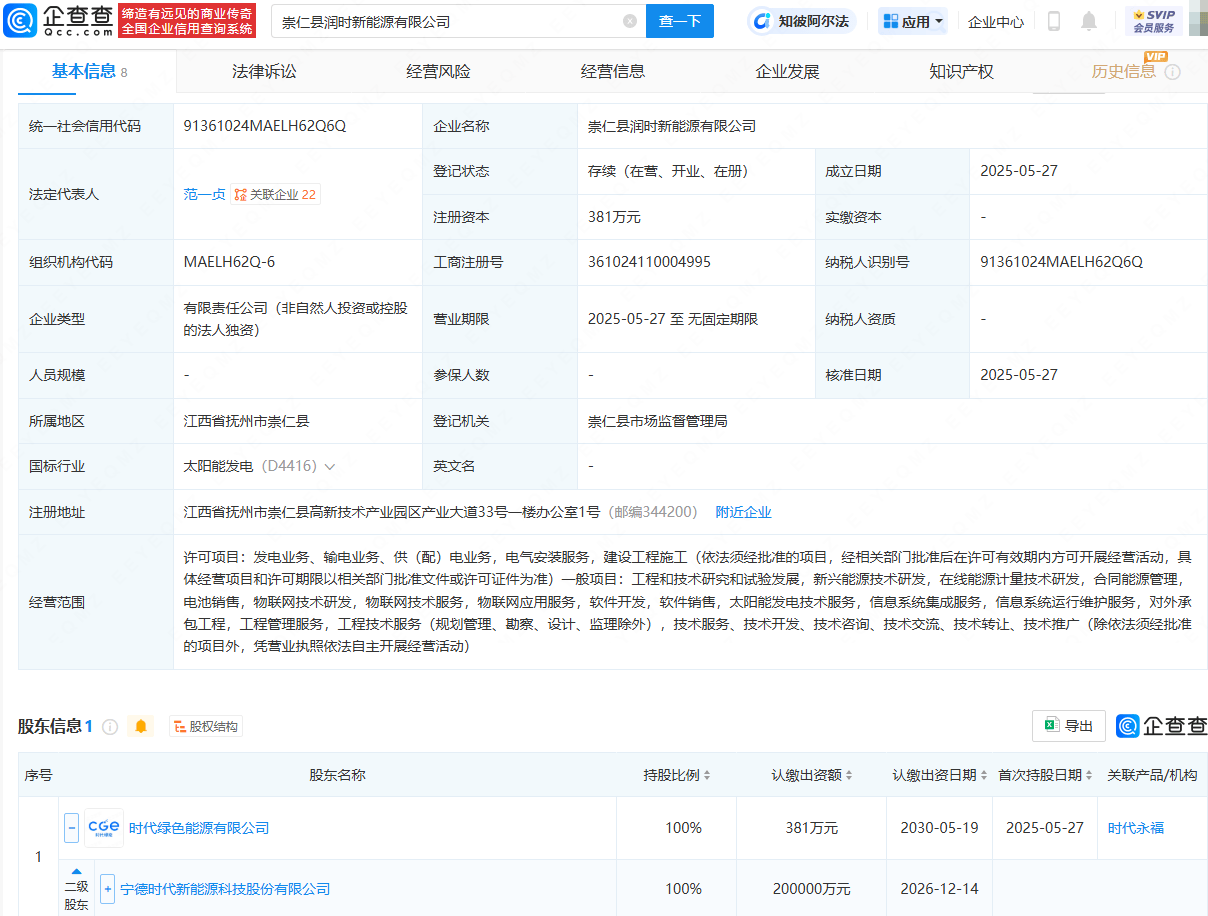
Task: Switch to the 基本信息 tab
Action: [x=89, y=71]
